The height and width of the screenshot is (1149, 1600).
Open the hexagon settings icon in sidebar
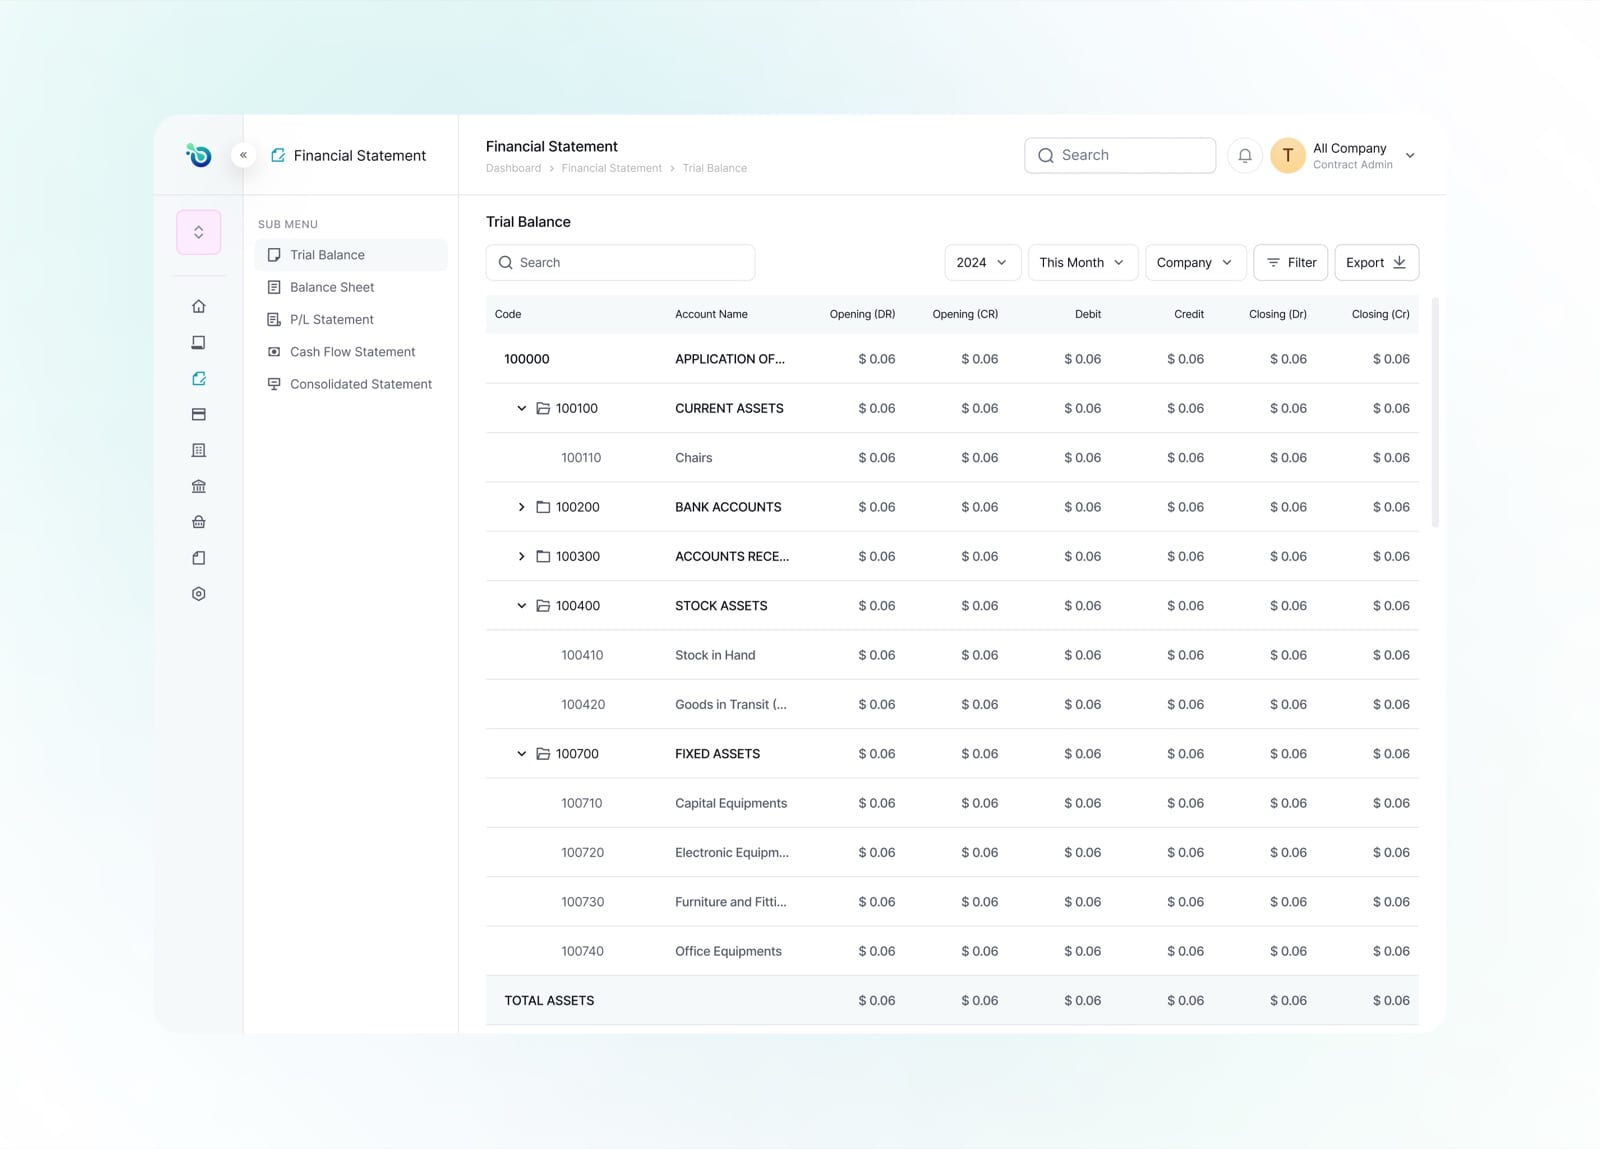tap(199, 594)
